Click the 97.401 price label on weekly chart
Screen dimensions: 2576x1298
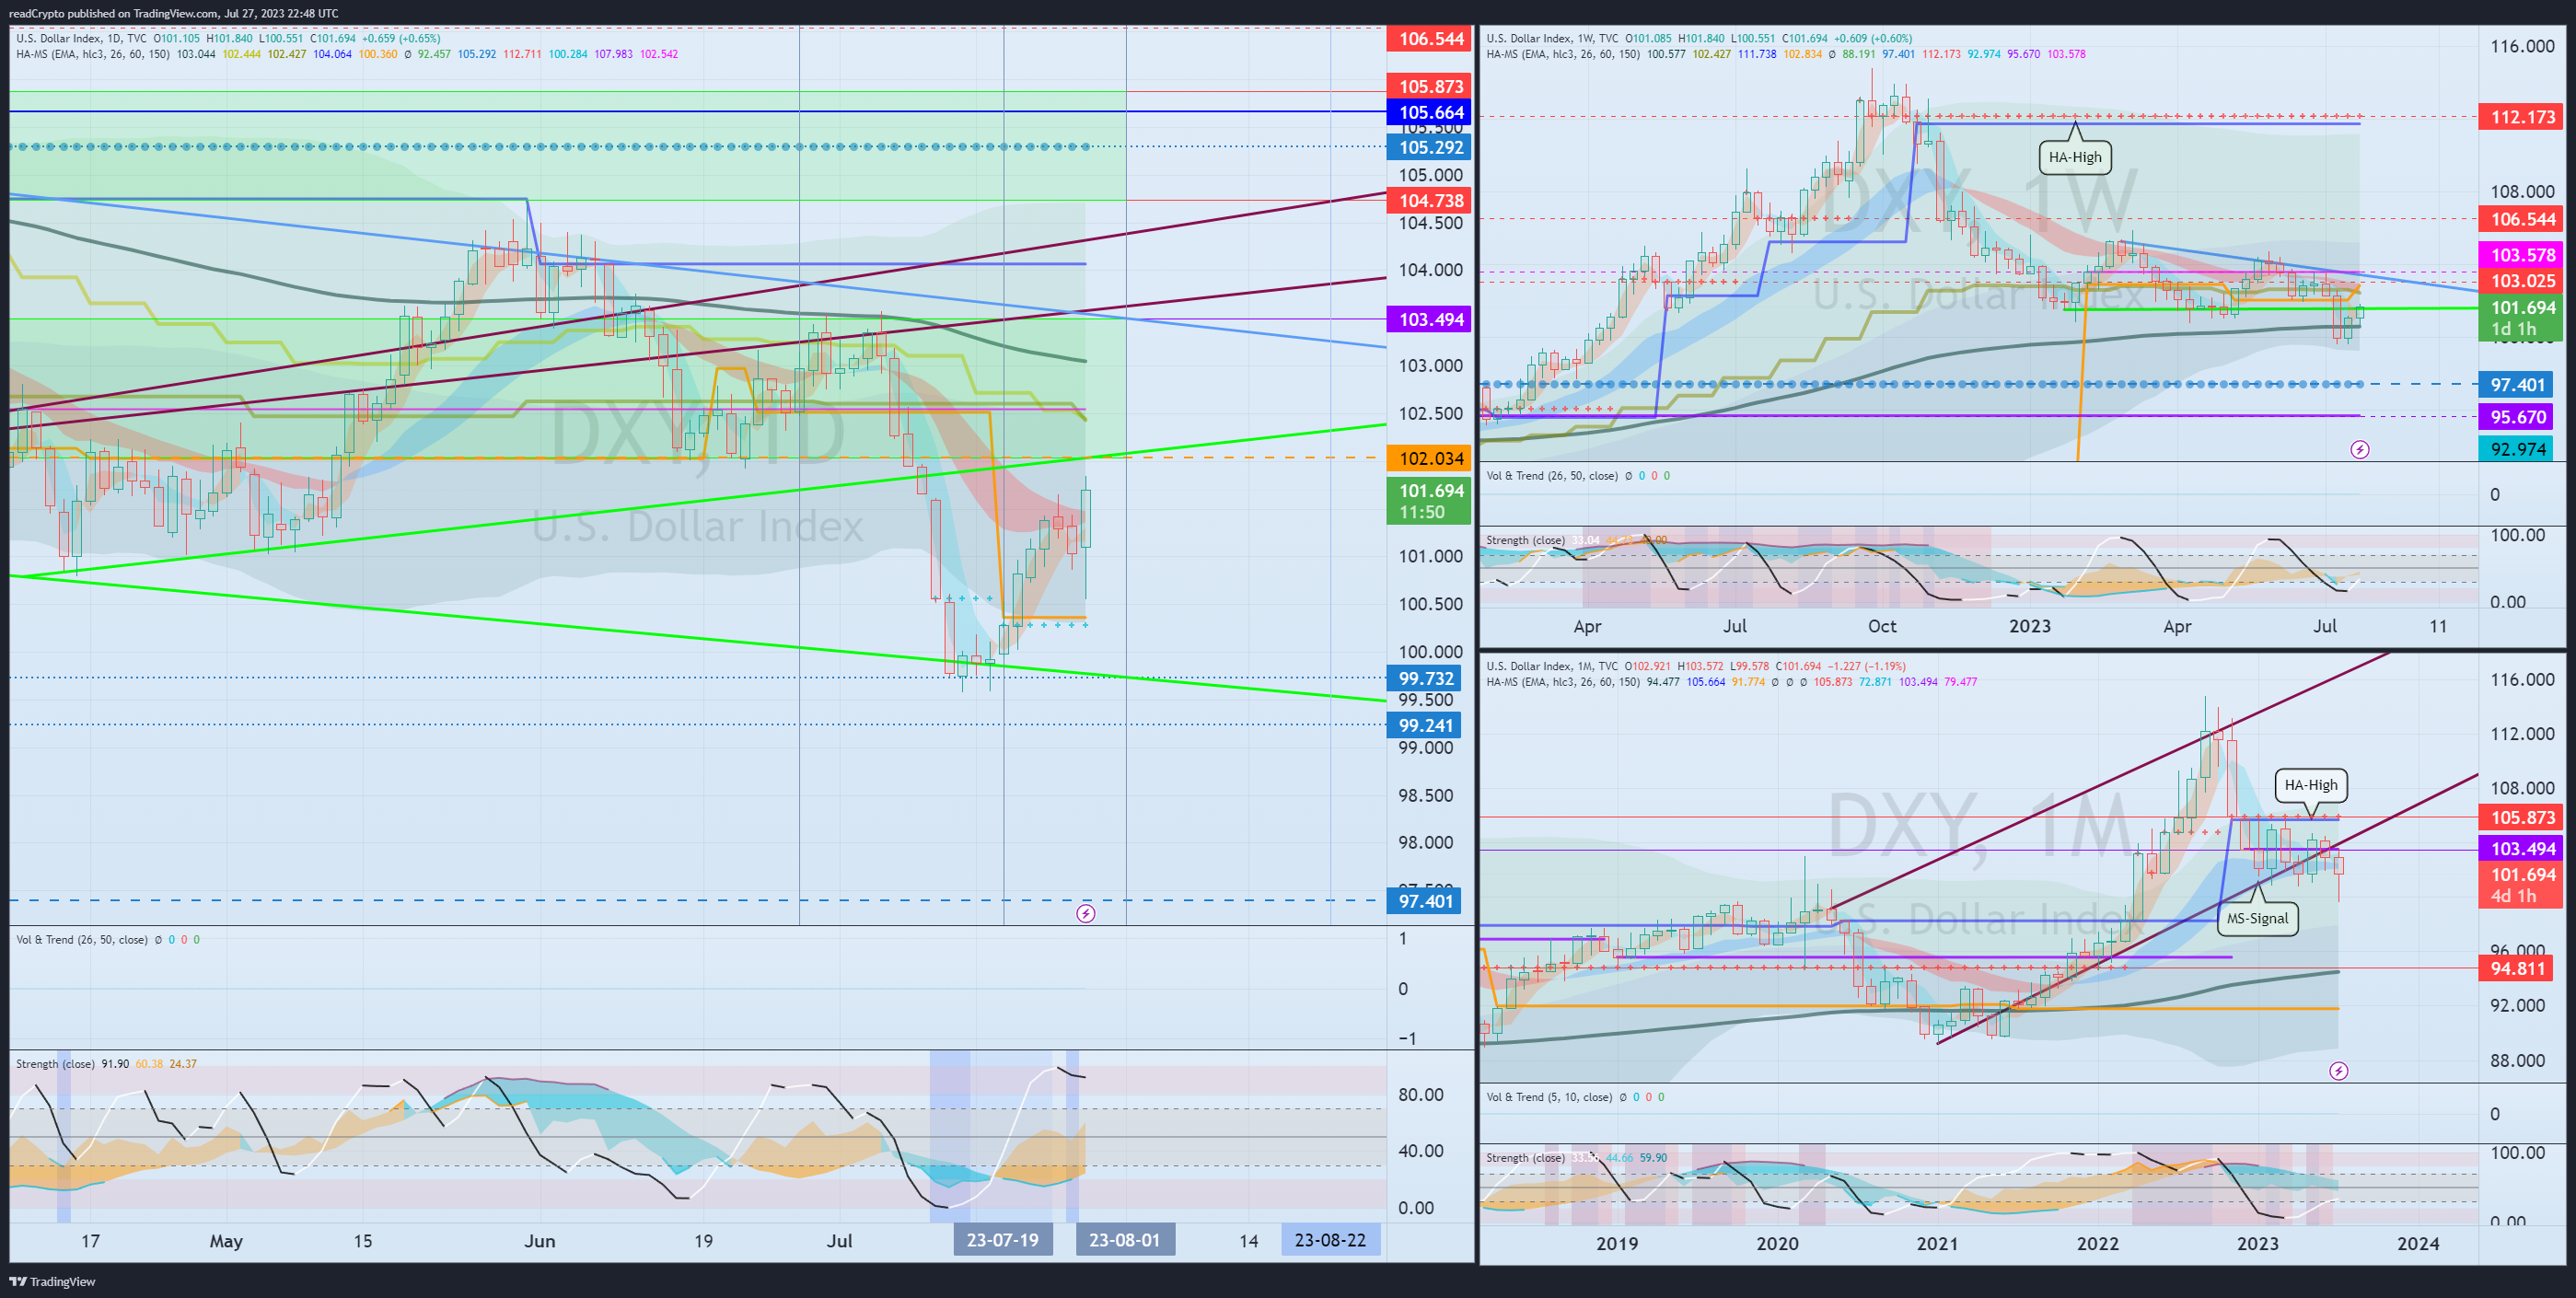pyautogui.click(x=2516, y=385)
